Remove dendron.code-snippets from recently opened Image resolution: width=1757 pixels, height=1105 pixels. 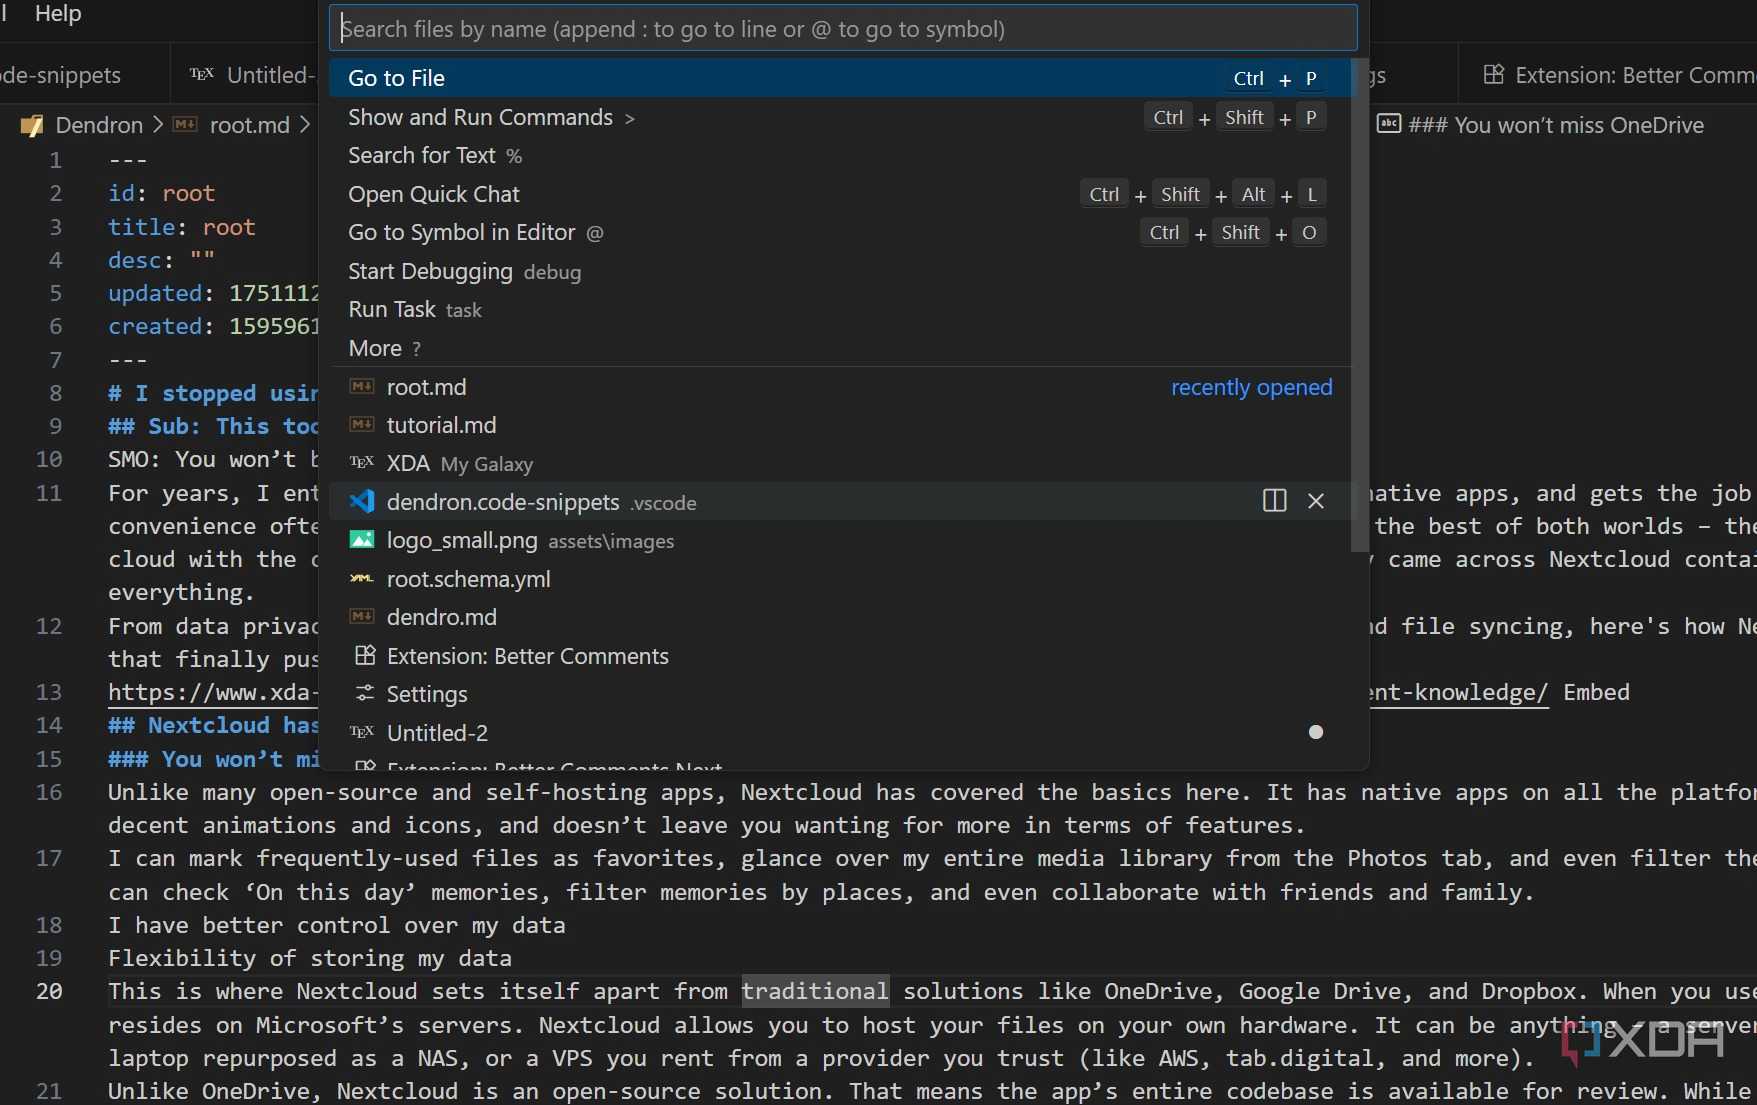1316,501
